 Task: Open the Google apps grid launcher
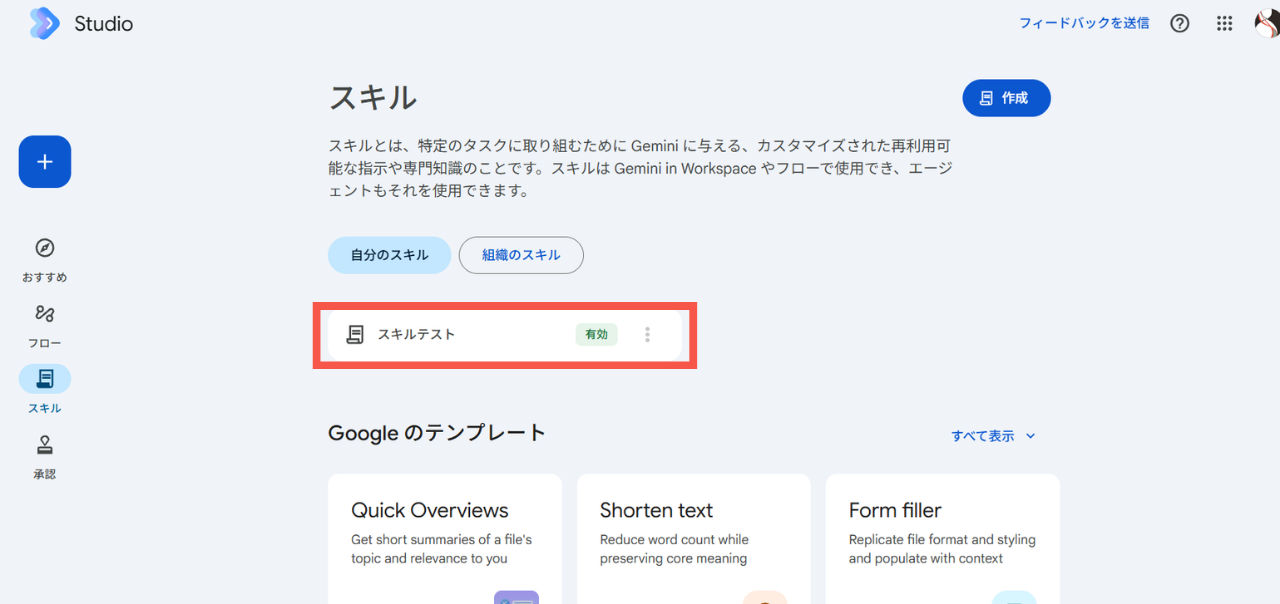click(x=1224, y=23)
